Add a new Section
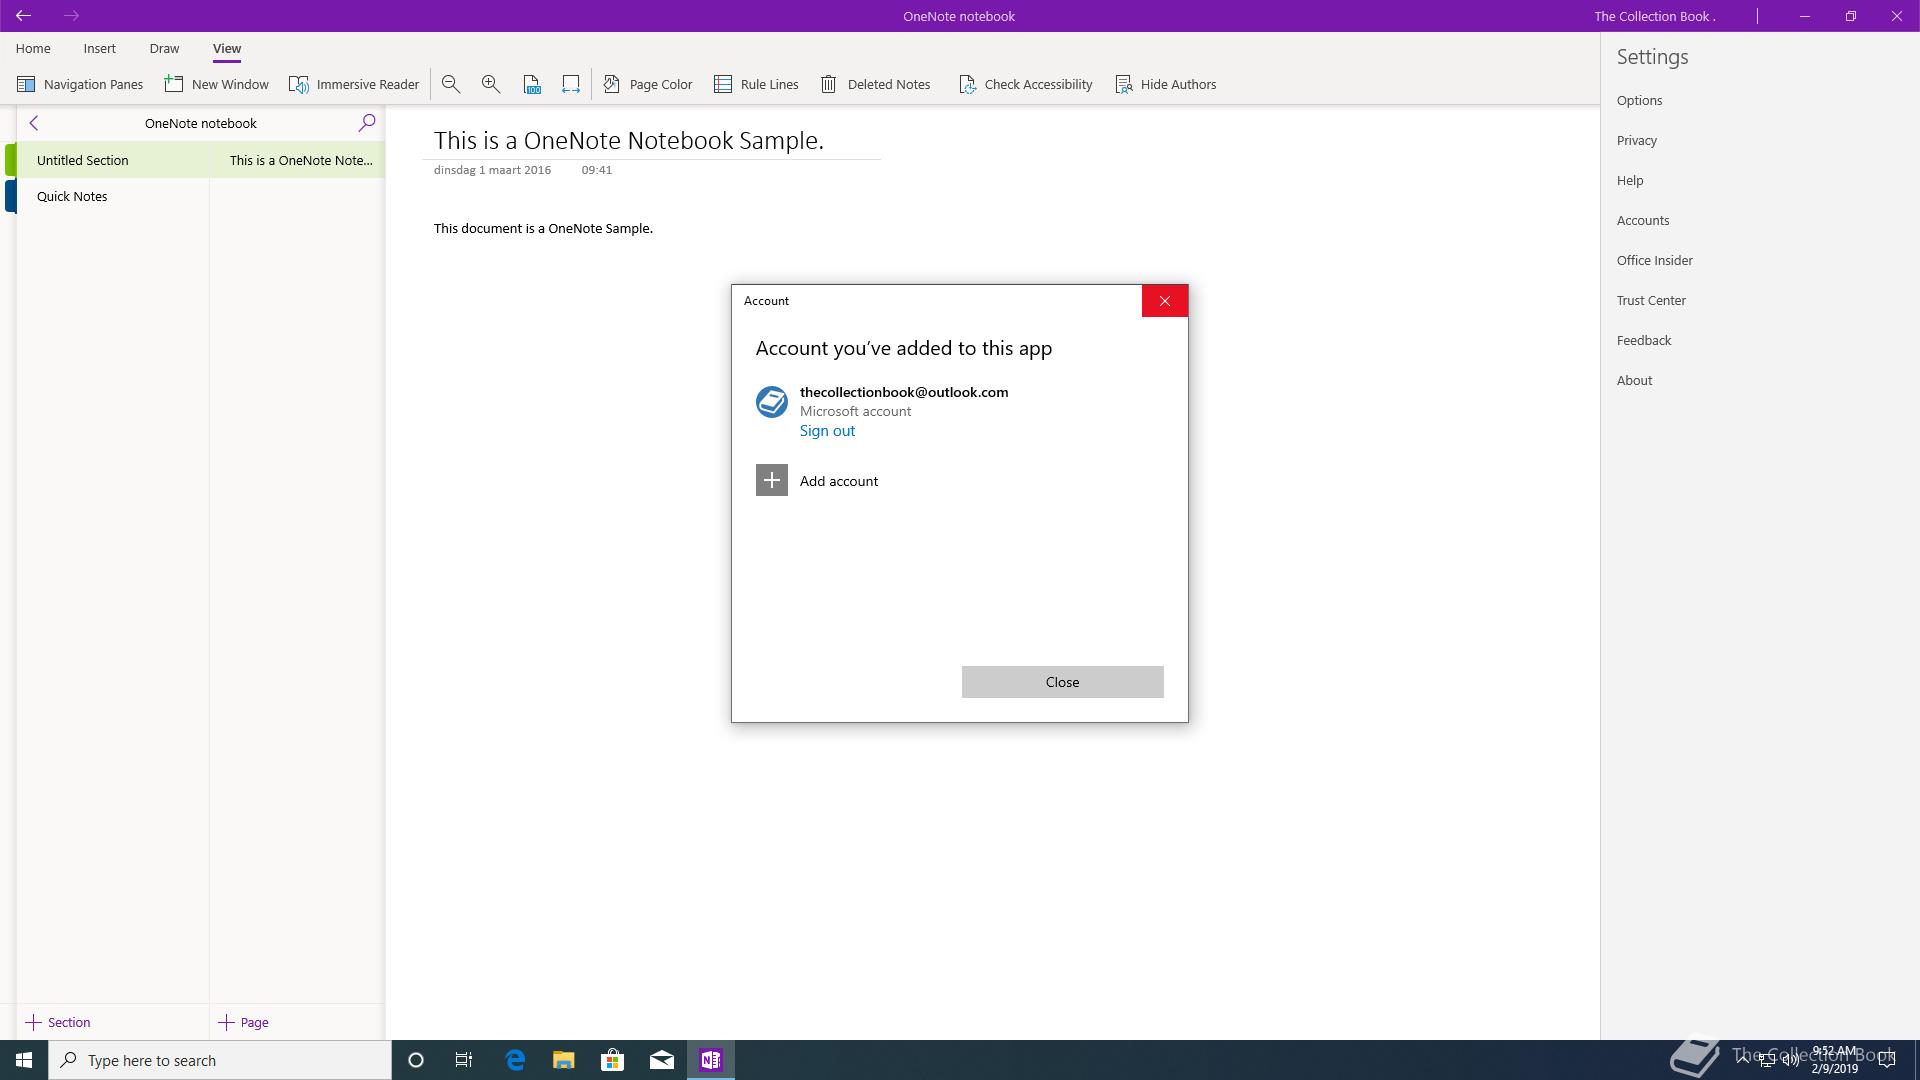 pos(58,1022)
